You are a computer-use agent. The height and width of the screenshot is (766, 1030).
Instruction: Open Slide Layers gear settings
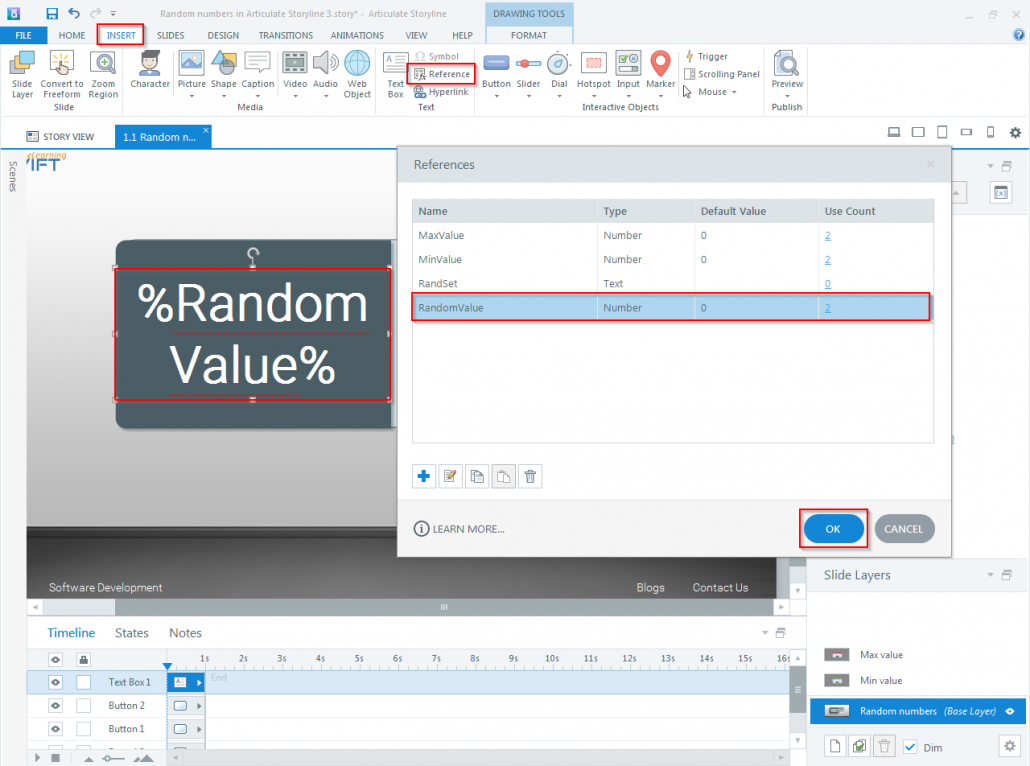[x=1008, y=746]
